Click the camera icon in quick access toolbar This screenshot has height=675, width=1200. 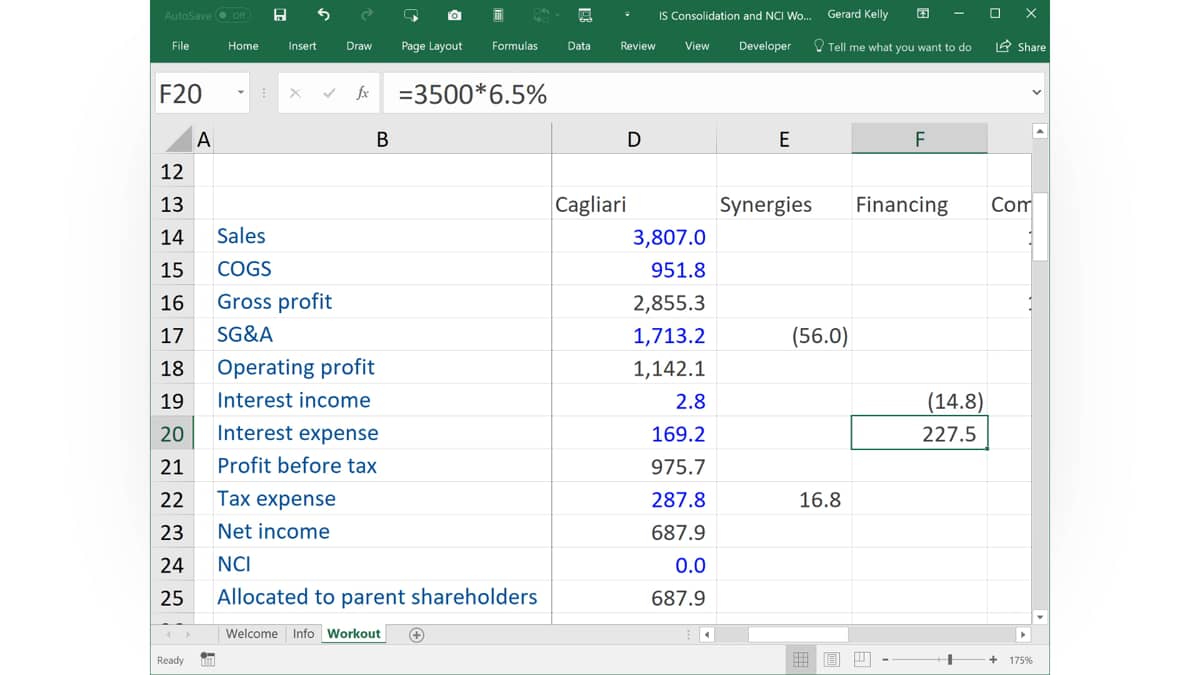click(x=455, y=15)
